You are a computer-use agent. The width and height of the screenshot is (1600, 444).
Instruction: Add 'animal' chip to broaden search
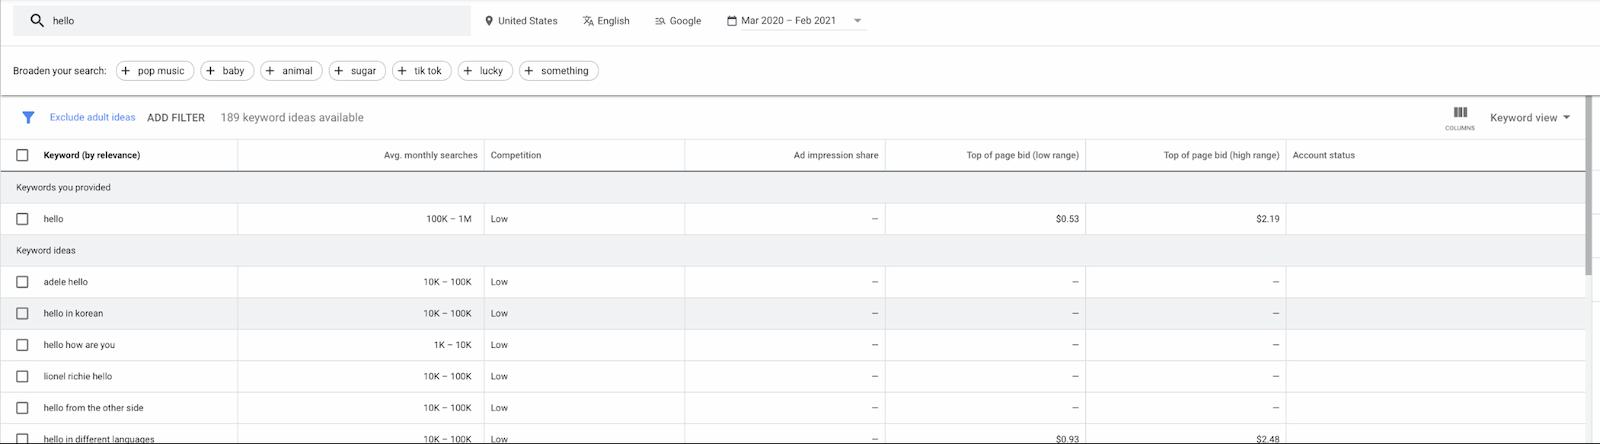(291, 71)
